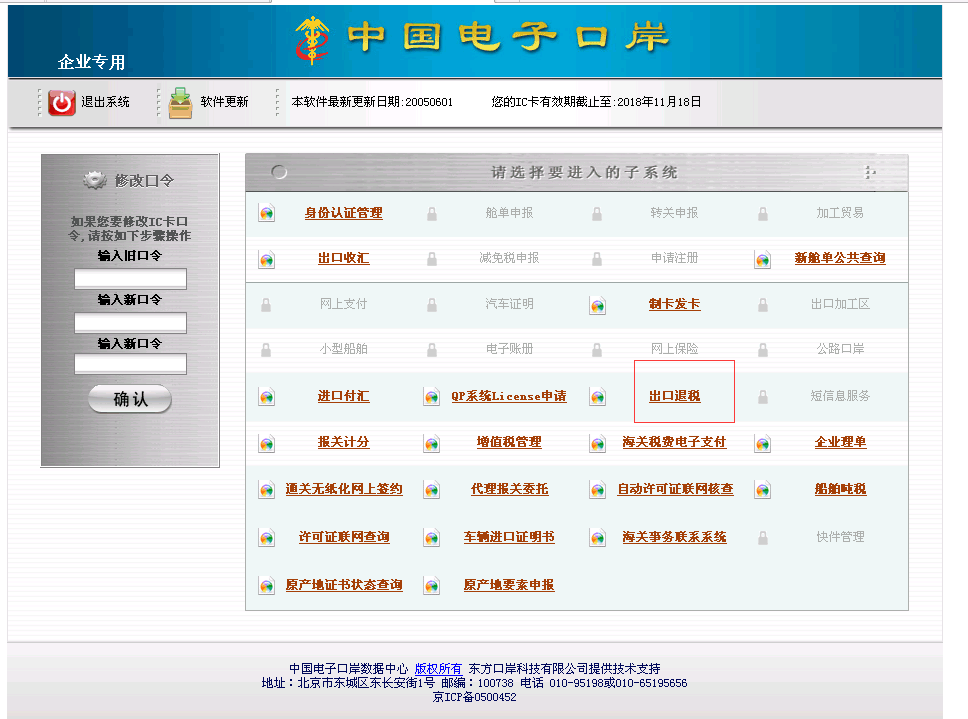This screenshot has width=968, height=719.
Task: Click the lock icon beside 快件管理
Action: tap(763, 538)
